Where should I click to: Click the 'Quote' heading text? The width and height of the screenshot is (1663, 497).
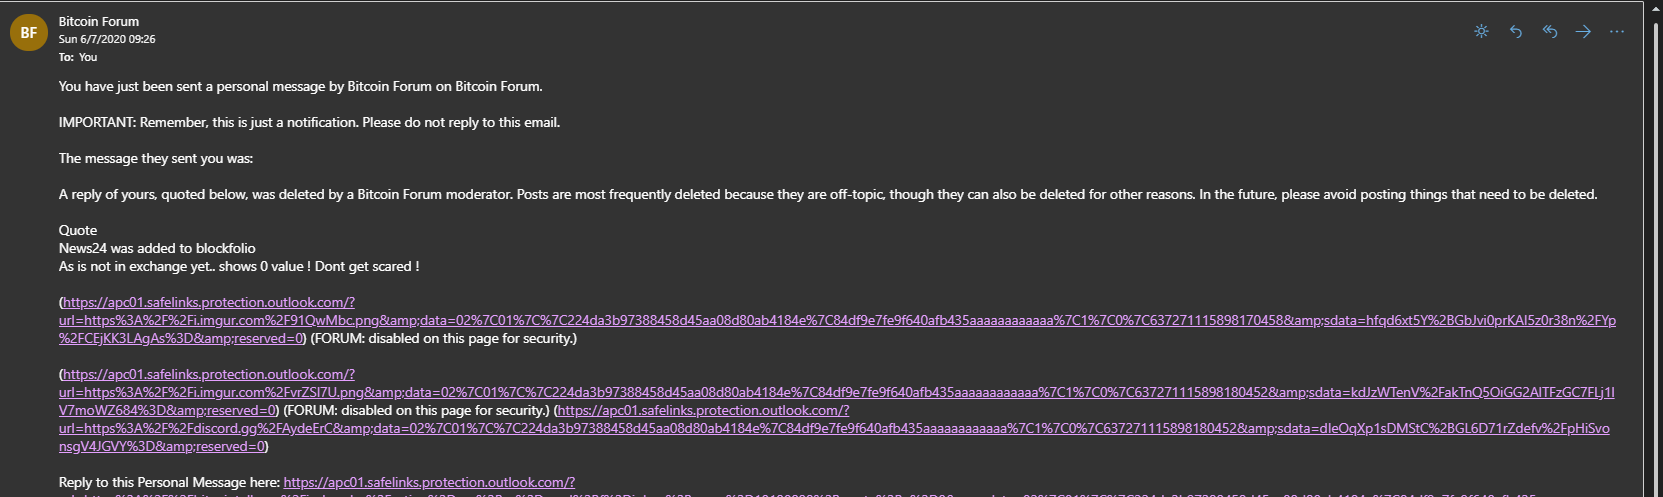point(78,230)
